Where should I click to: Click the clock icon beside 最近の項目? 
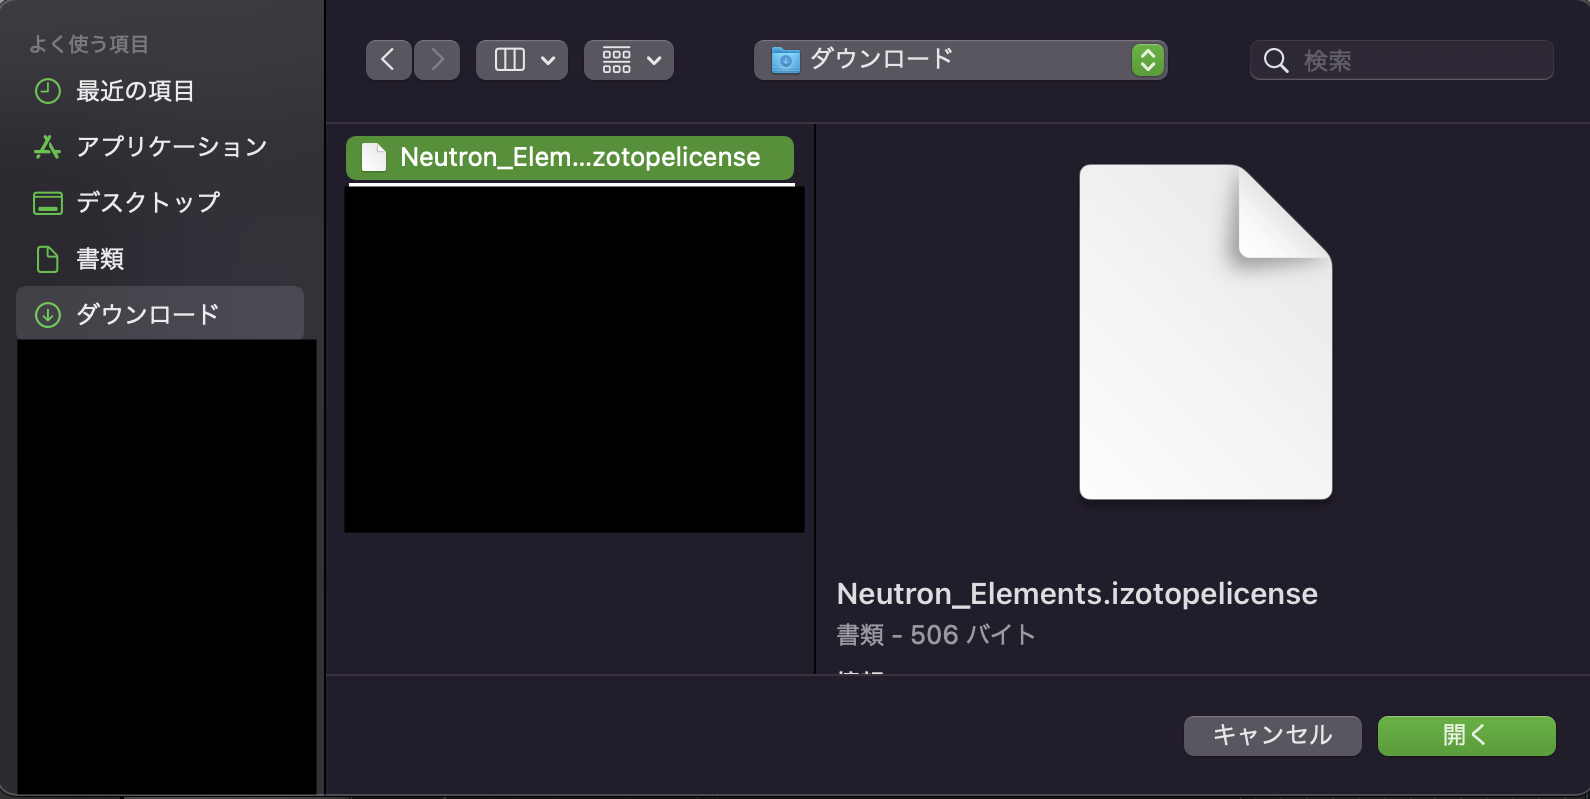[x=48, y=91]
